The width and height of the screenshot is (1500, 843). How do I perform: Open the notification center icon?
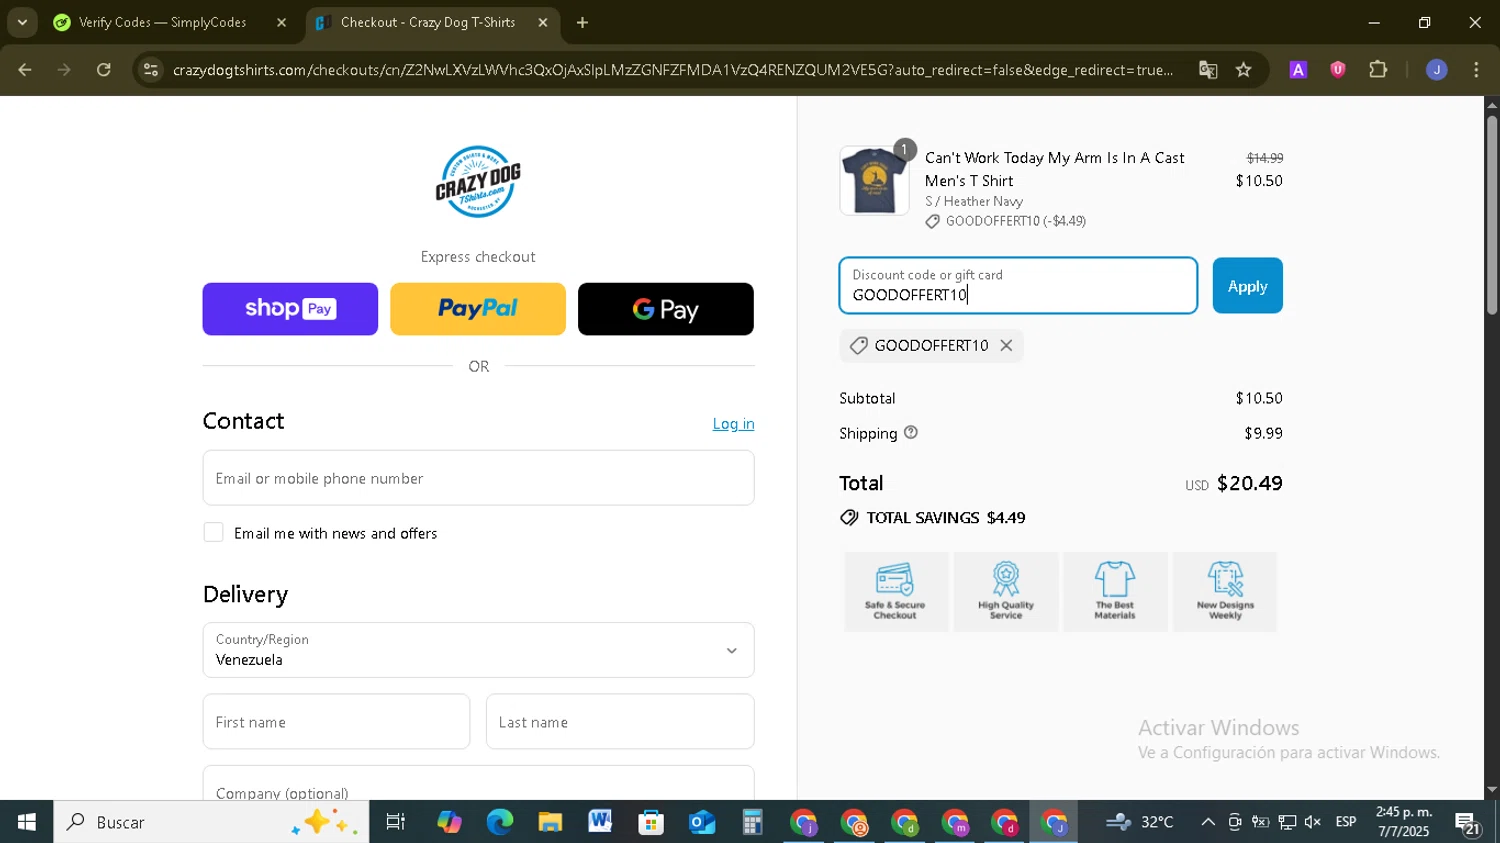pyautogui.click(x=1467, y=823)
